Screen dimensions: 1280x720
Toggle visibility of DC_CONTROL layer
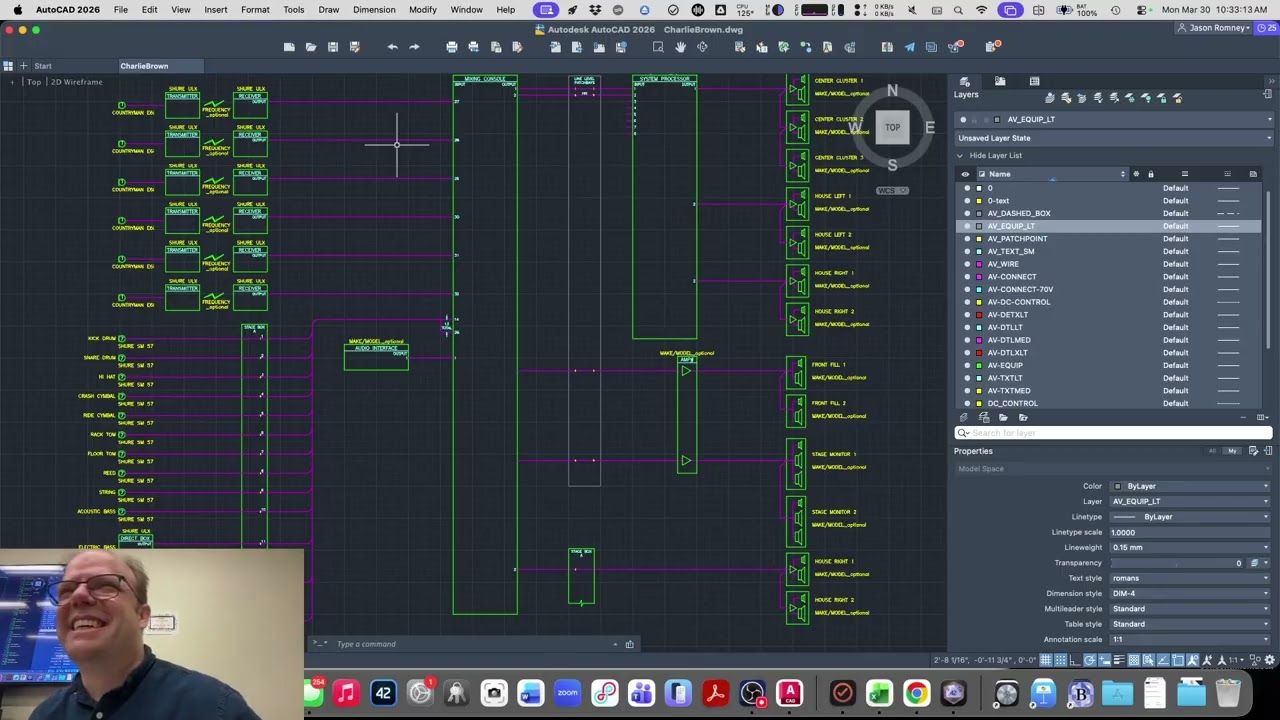click(x=966, y=403)
